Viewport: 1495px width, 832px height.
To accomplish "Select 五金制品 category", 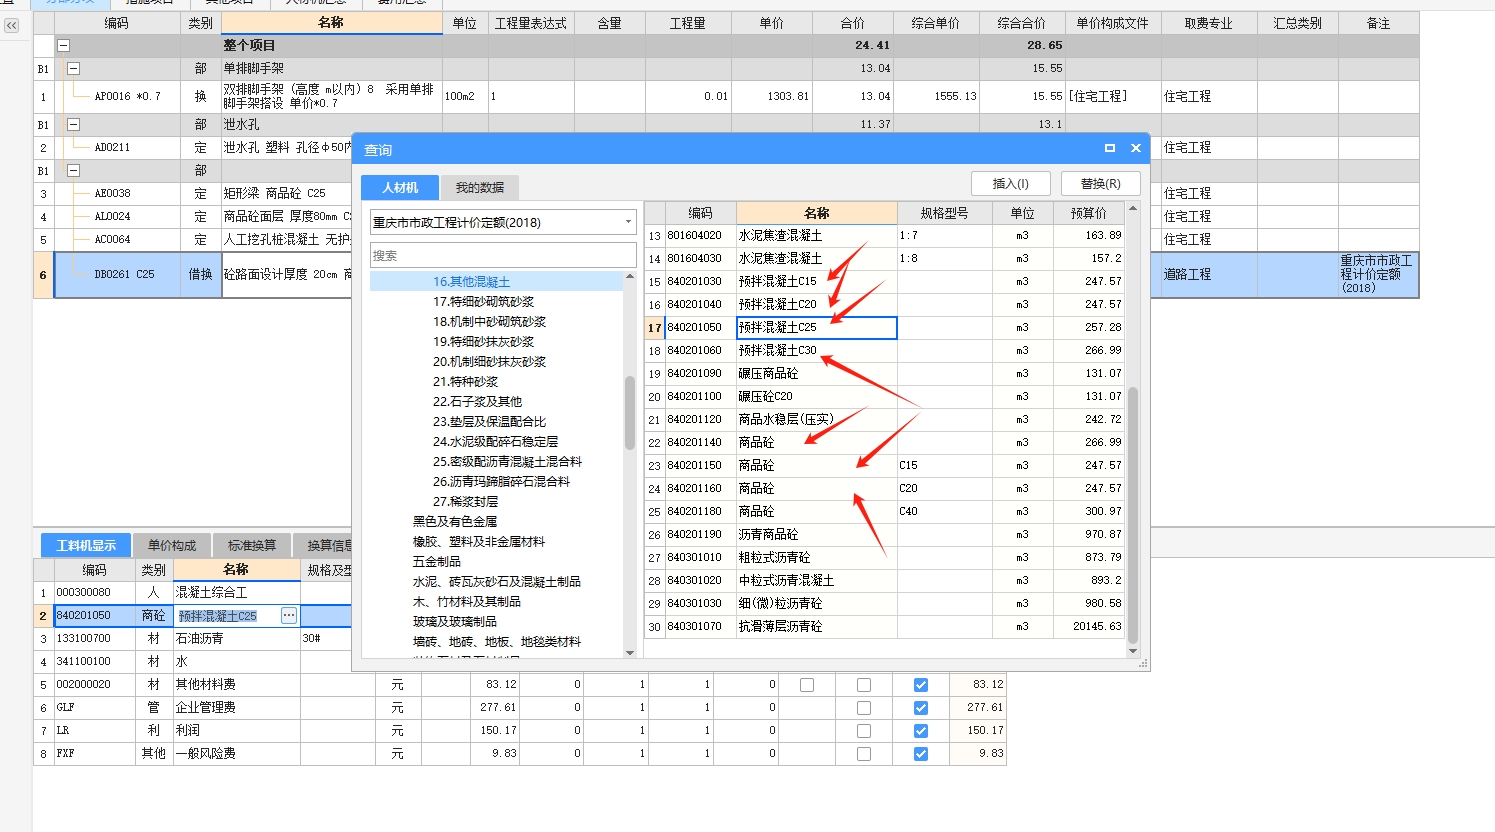I will (x=437, y=562).
